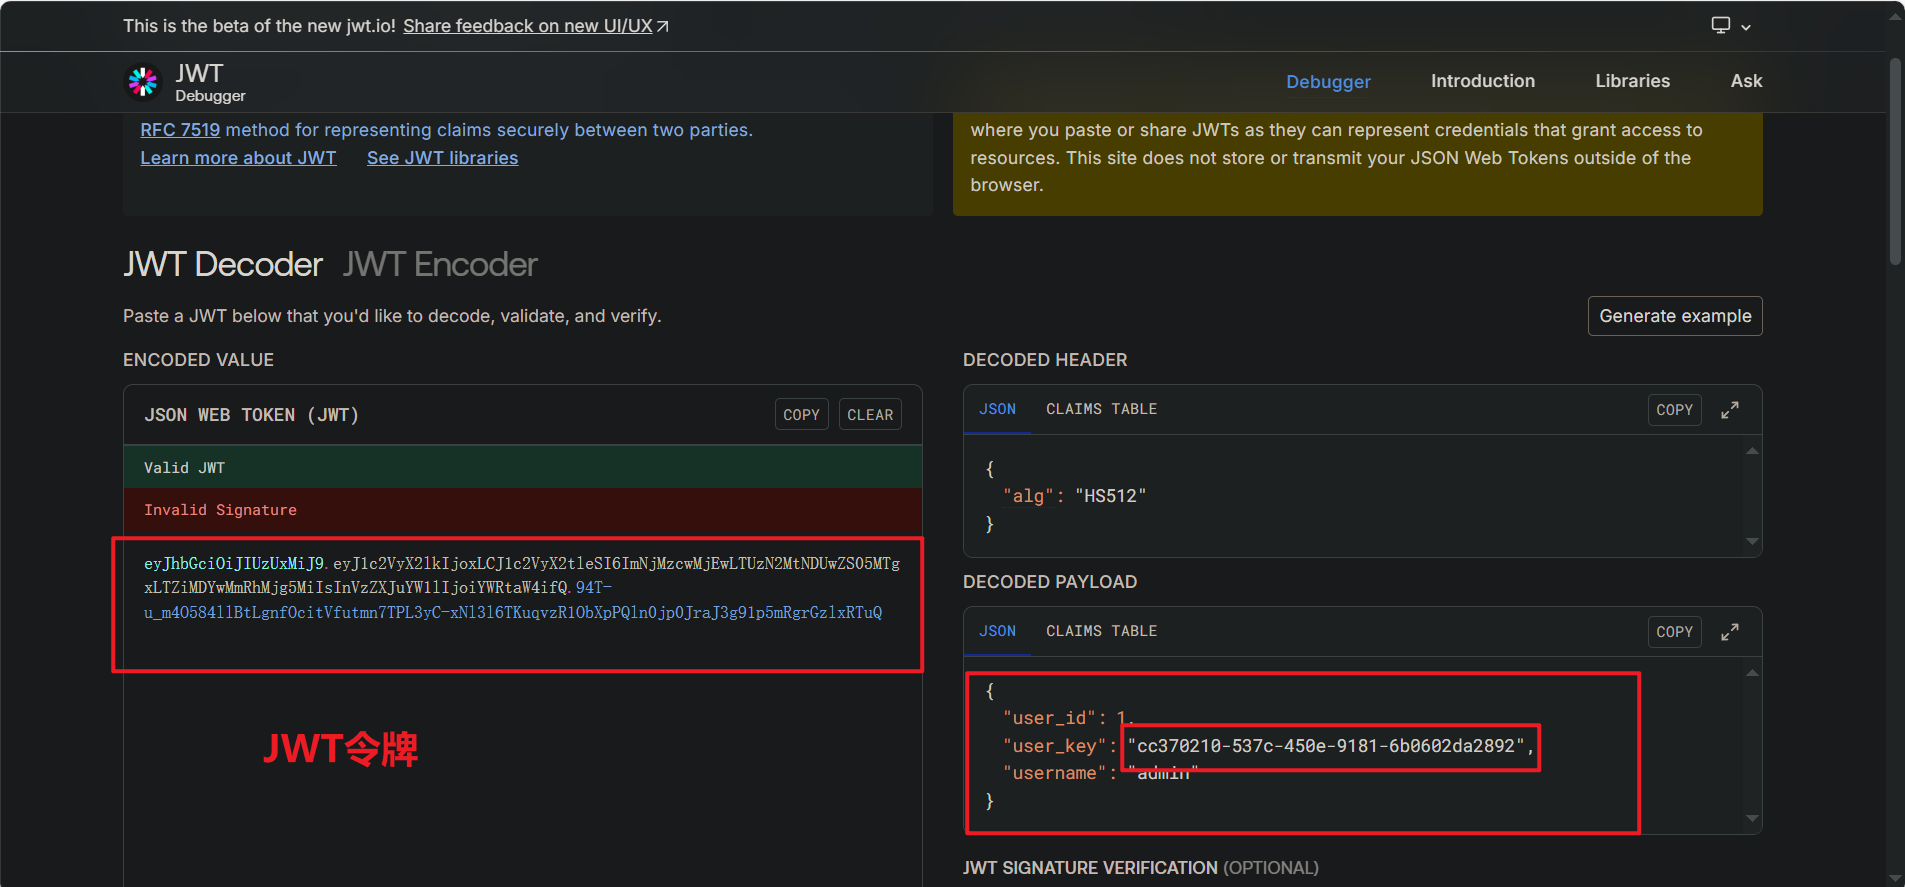Open the Introduction nav item
The image size is (1905, 887).
pyautogui.click(x=1482, y=81)
